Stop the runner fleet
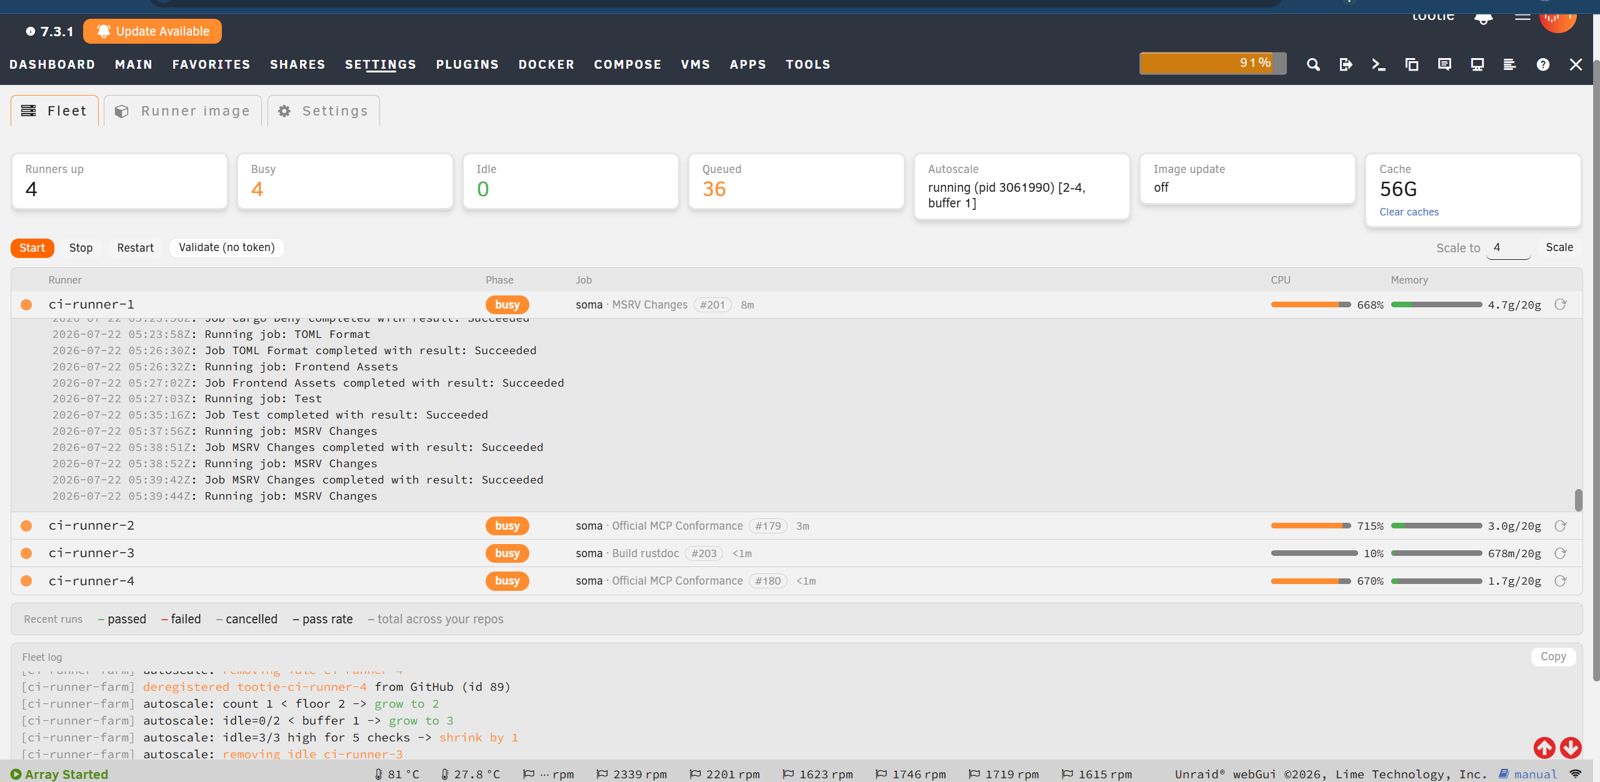This screenshot has width=1600, height=782. pyautogui.click(x=81, y=248)
